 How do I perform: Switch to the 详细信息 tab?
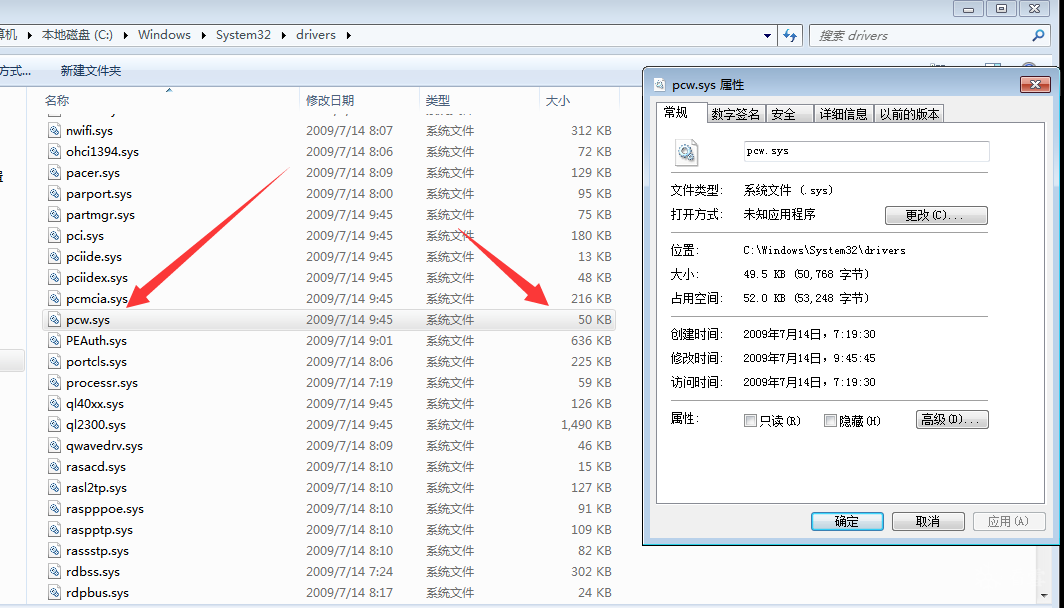point(843,114)
